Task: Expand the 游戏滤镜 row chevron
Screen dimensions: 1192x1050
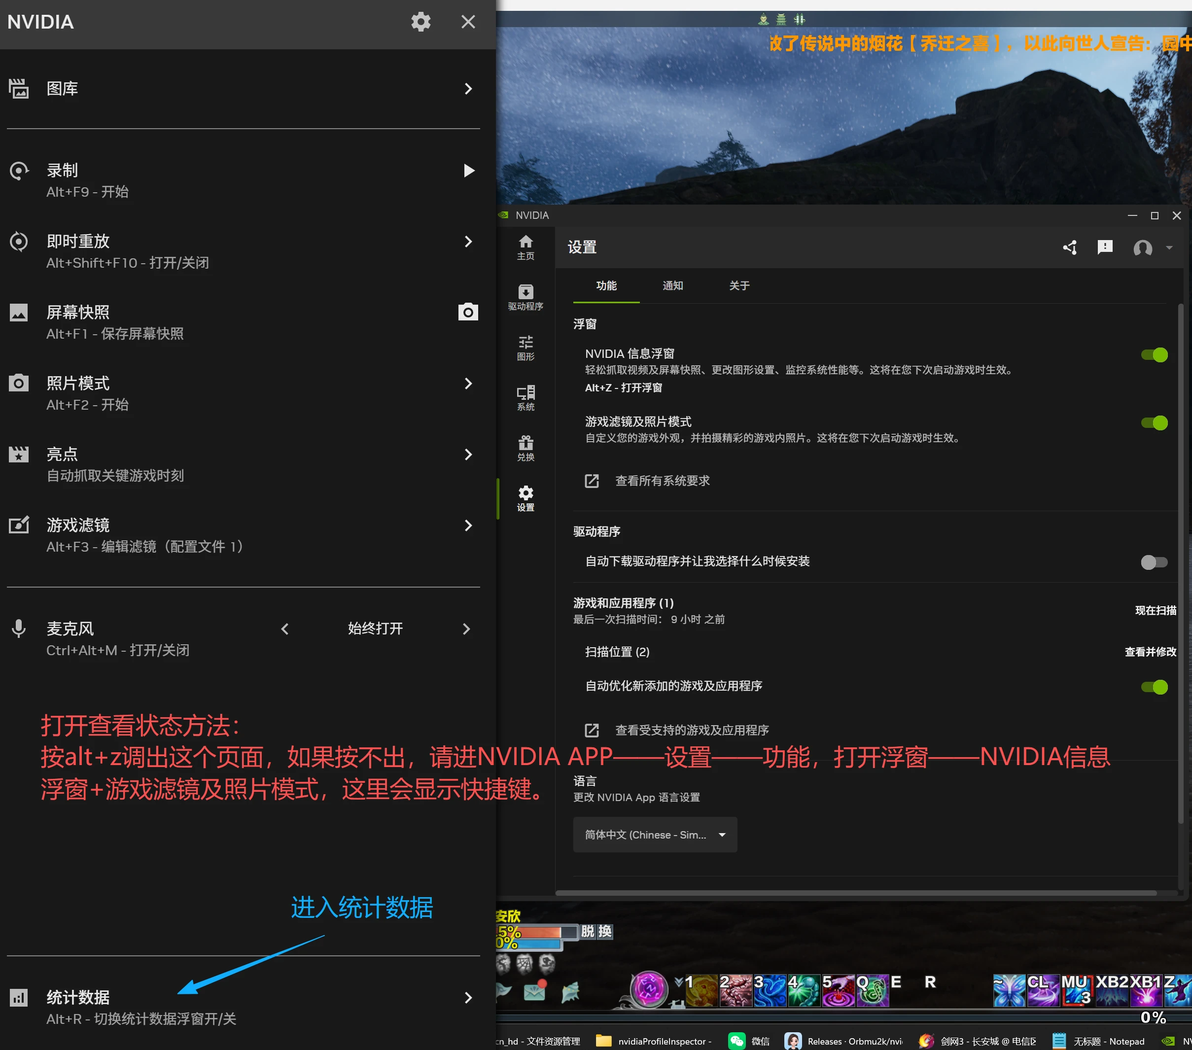Action: (468, 526)
